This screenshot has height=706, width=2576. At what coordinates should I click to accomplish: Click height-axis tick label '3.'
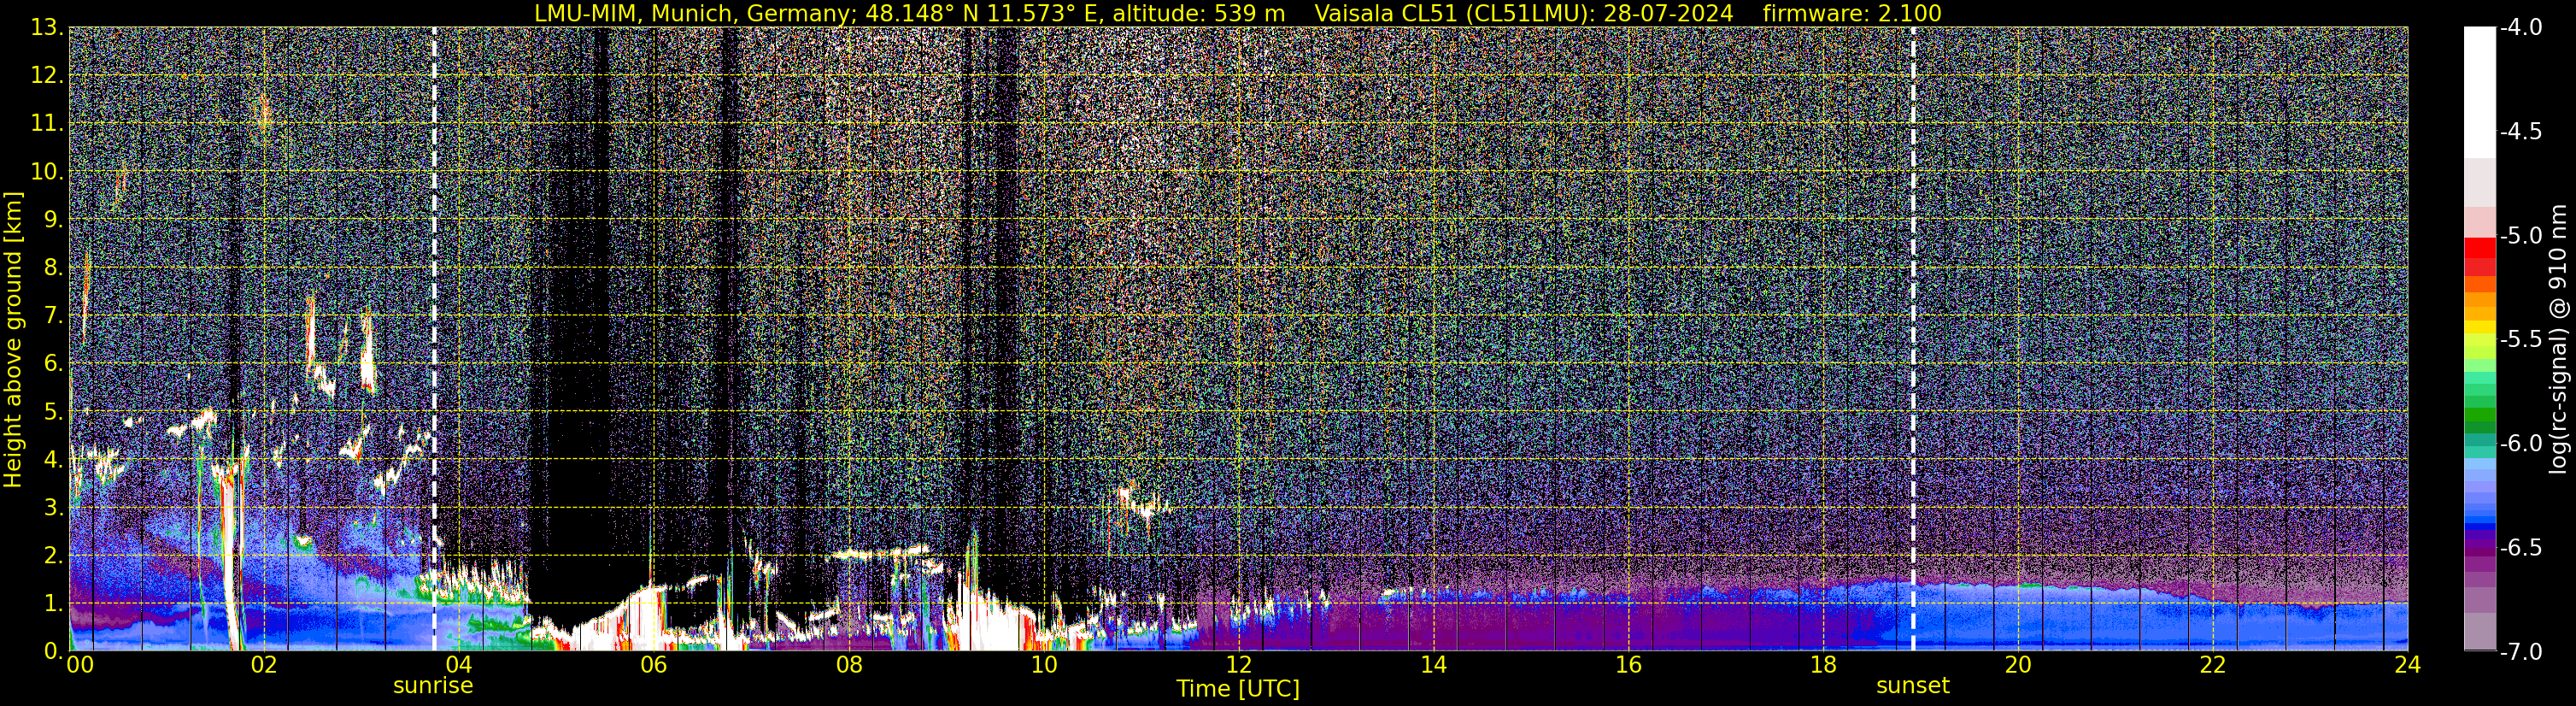pyautogui.click(x=53, y=508)
